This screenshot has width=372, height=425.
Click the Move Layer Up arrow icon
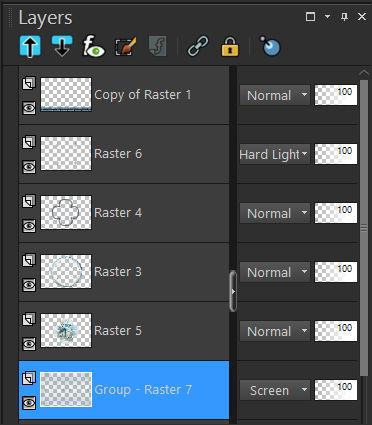30,46
